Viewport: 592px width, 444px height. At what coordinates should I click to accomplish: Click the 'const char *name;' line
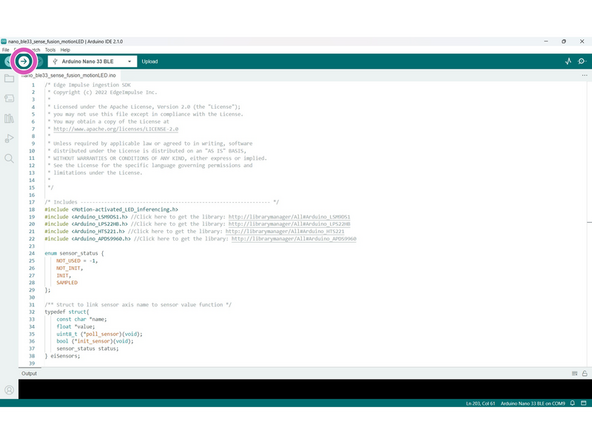pos(82,319)
